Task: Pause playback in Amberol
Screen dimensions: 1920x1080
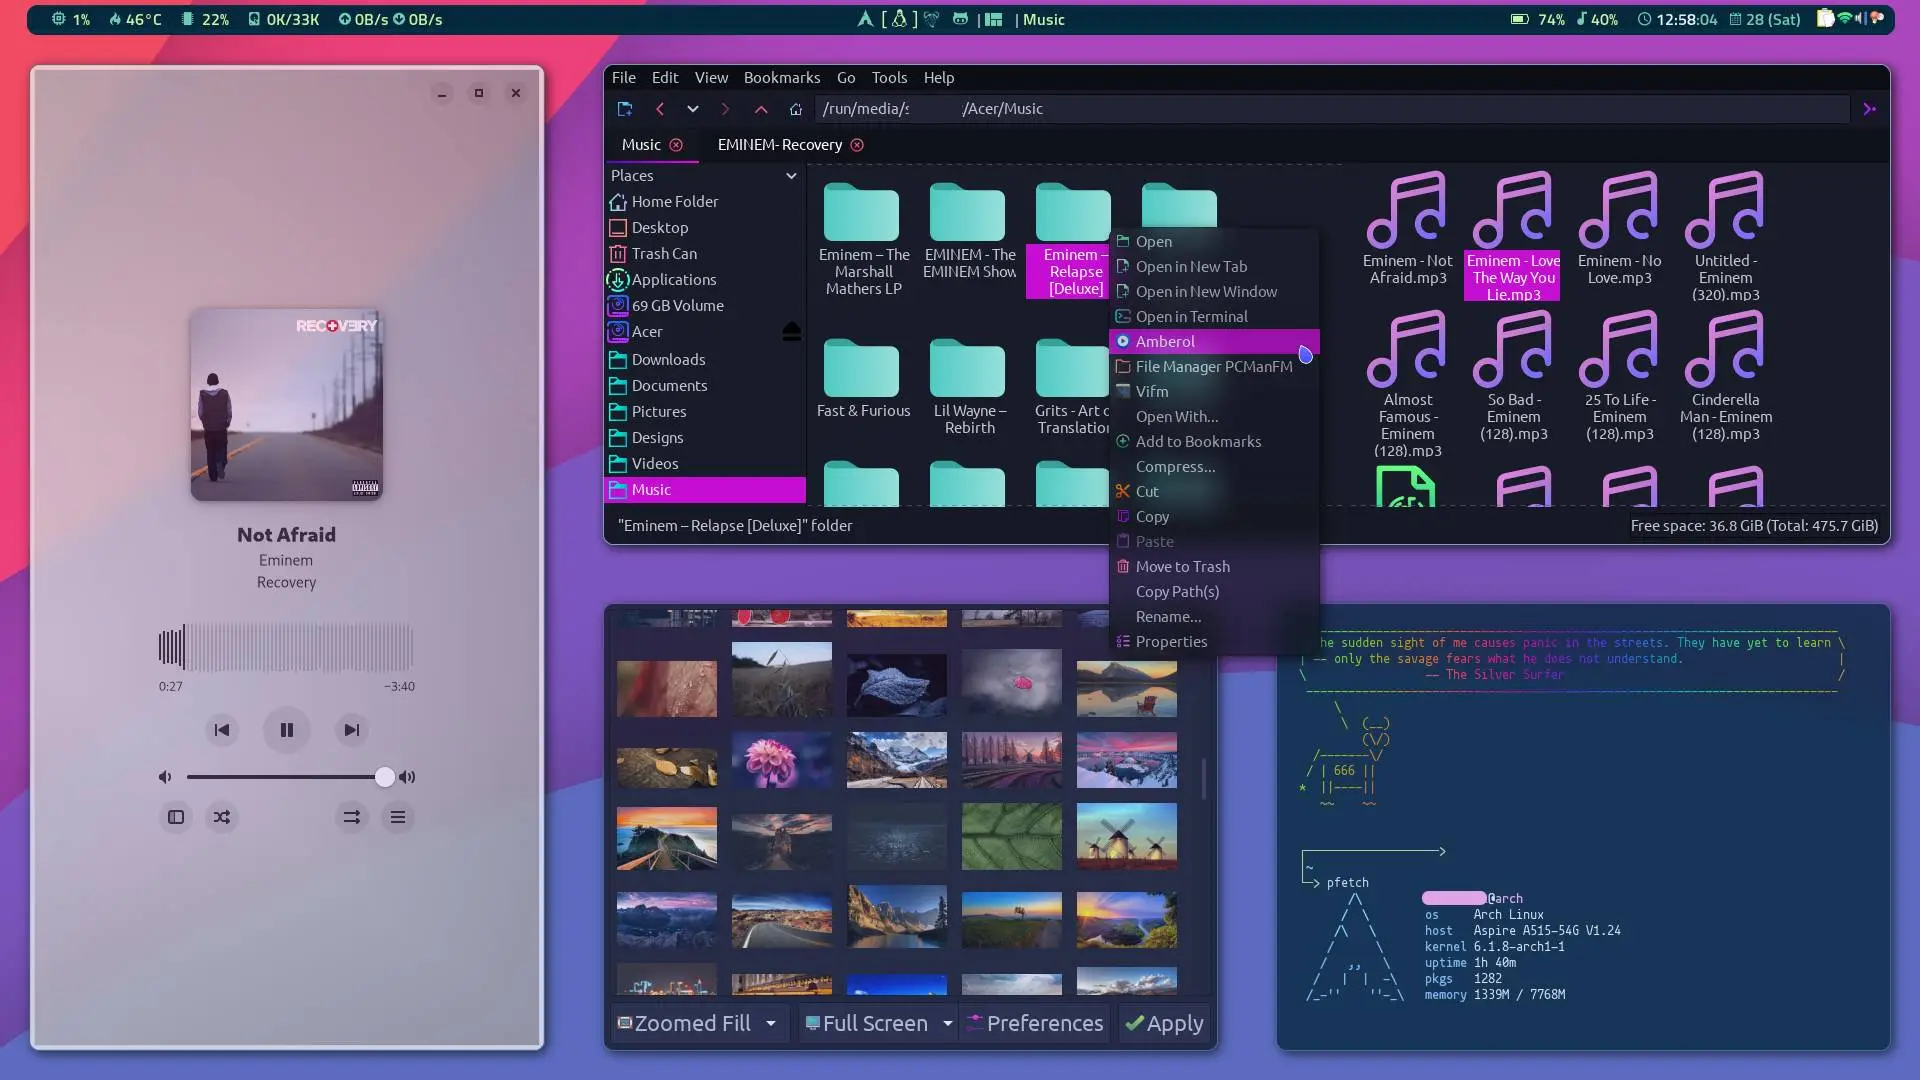Action: point(286,730)
